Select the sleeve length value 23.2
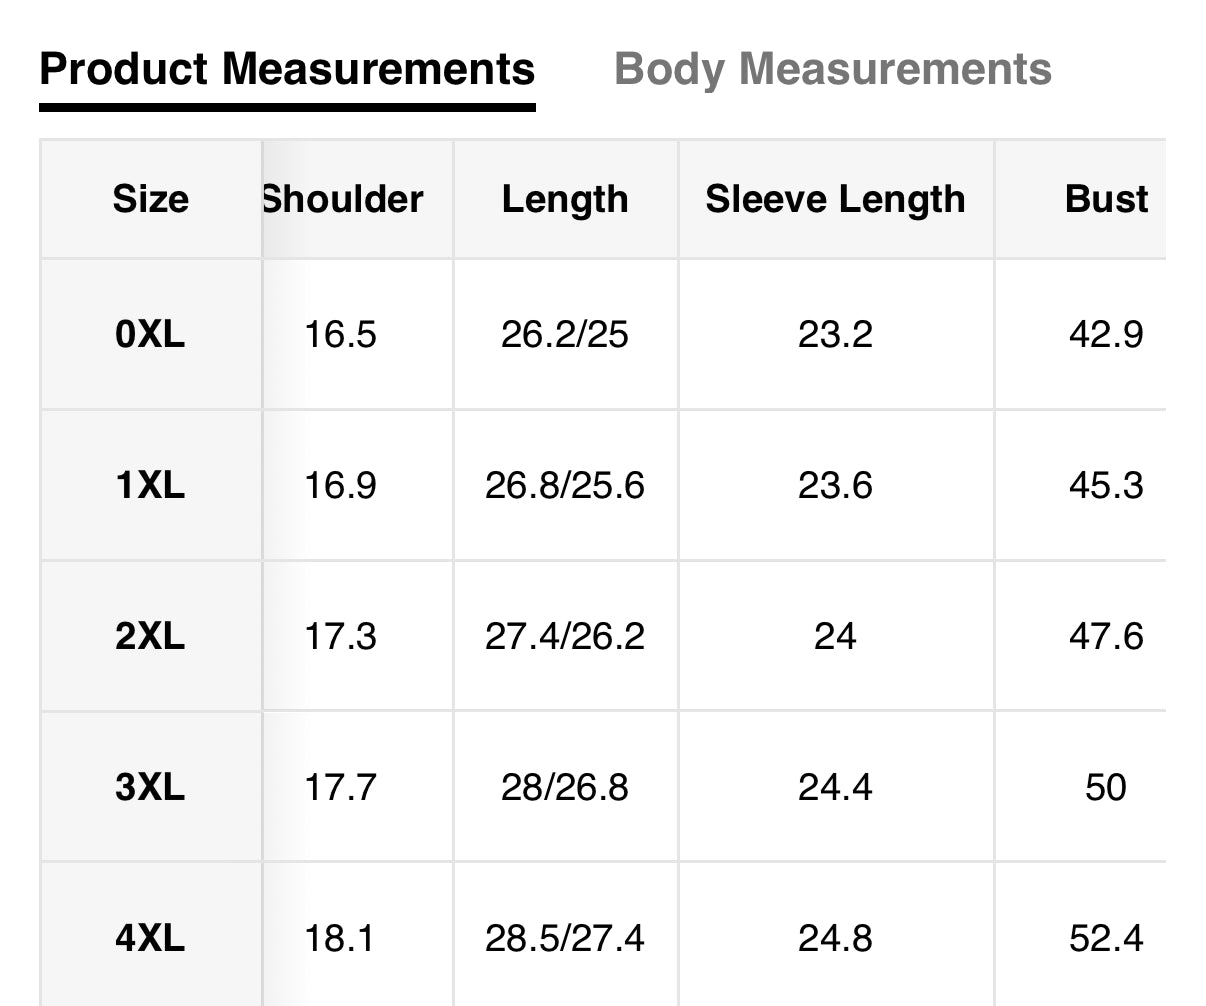This screenshot has width=1206, height=1006. click(x=835, y=334)
